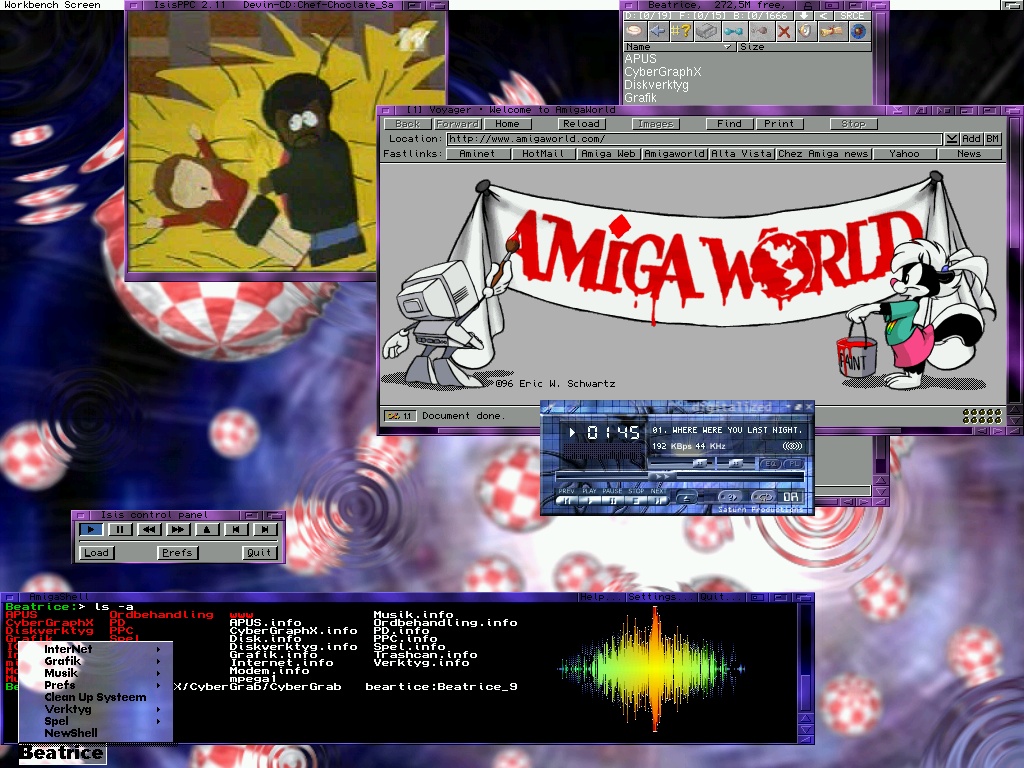The height and width of the screenshot is (768, 1024).
Task: Click the red X delete icon in file manager
Action: tap(784, 31)
